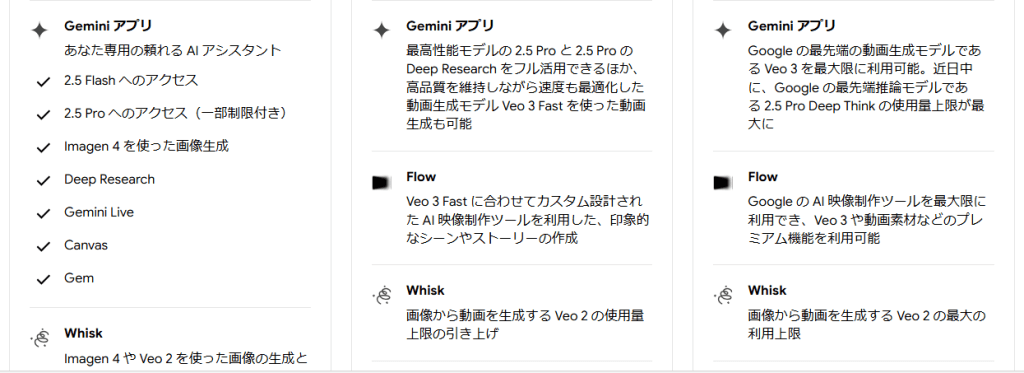Click the checkmark beside Gemini Live
The height and width of the screenshot is (373, 1024).
(43, 214)
